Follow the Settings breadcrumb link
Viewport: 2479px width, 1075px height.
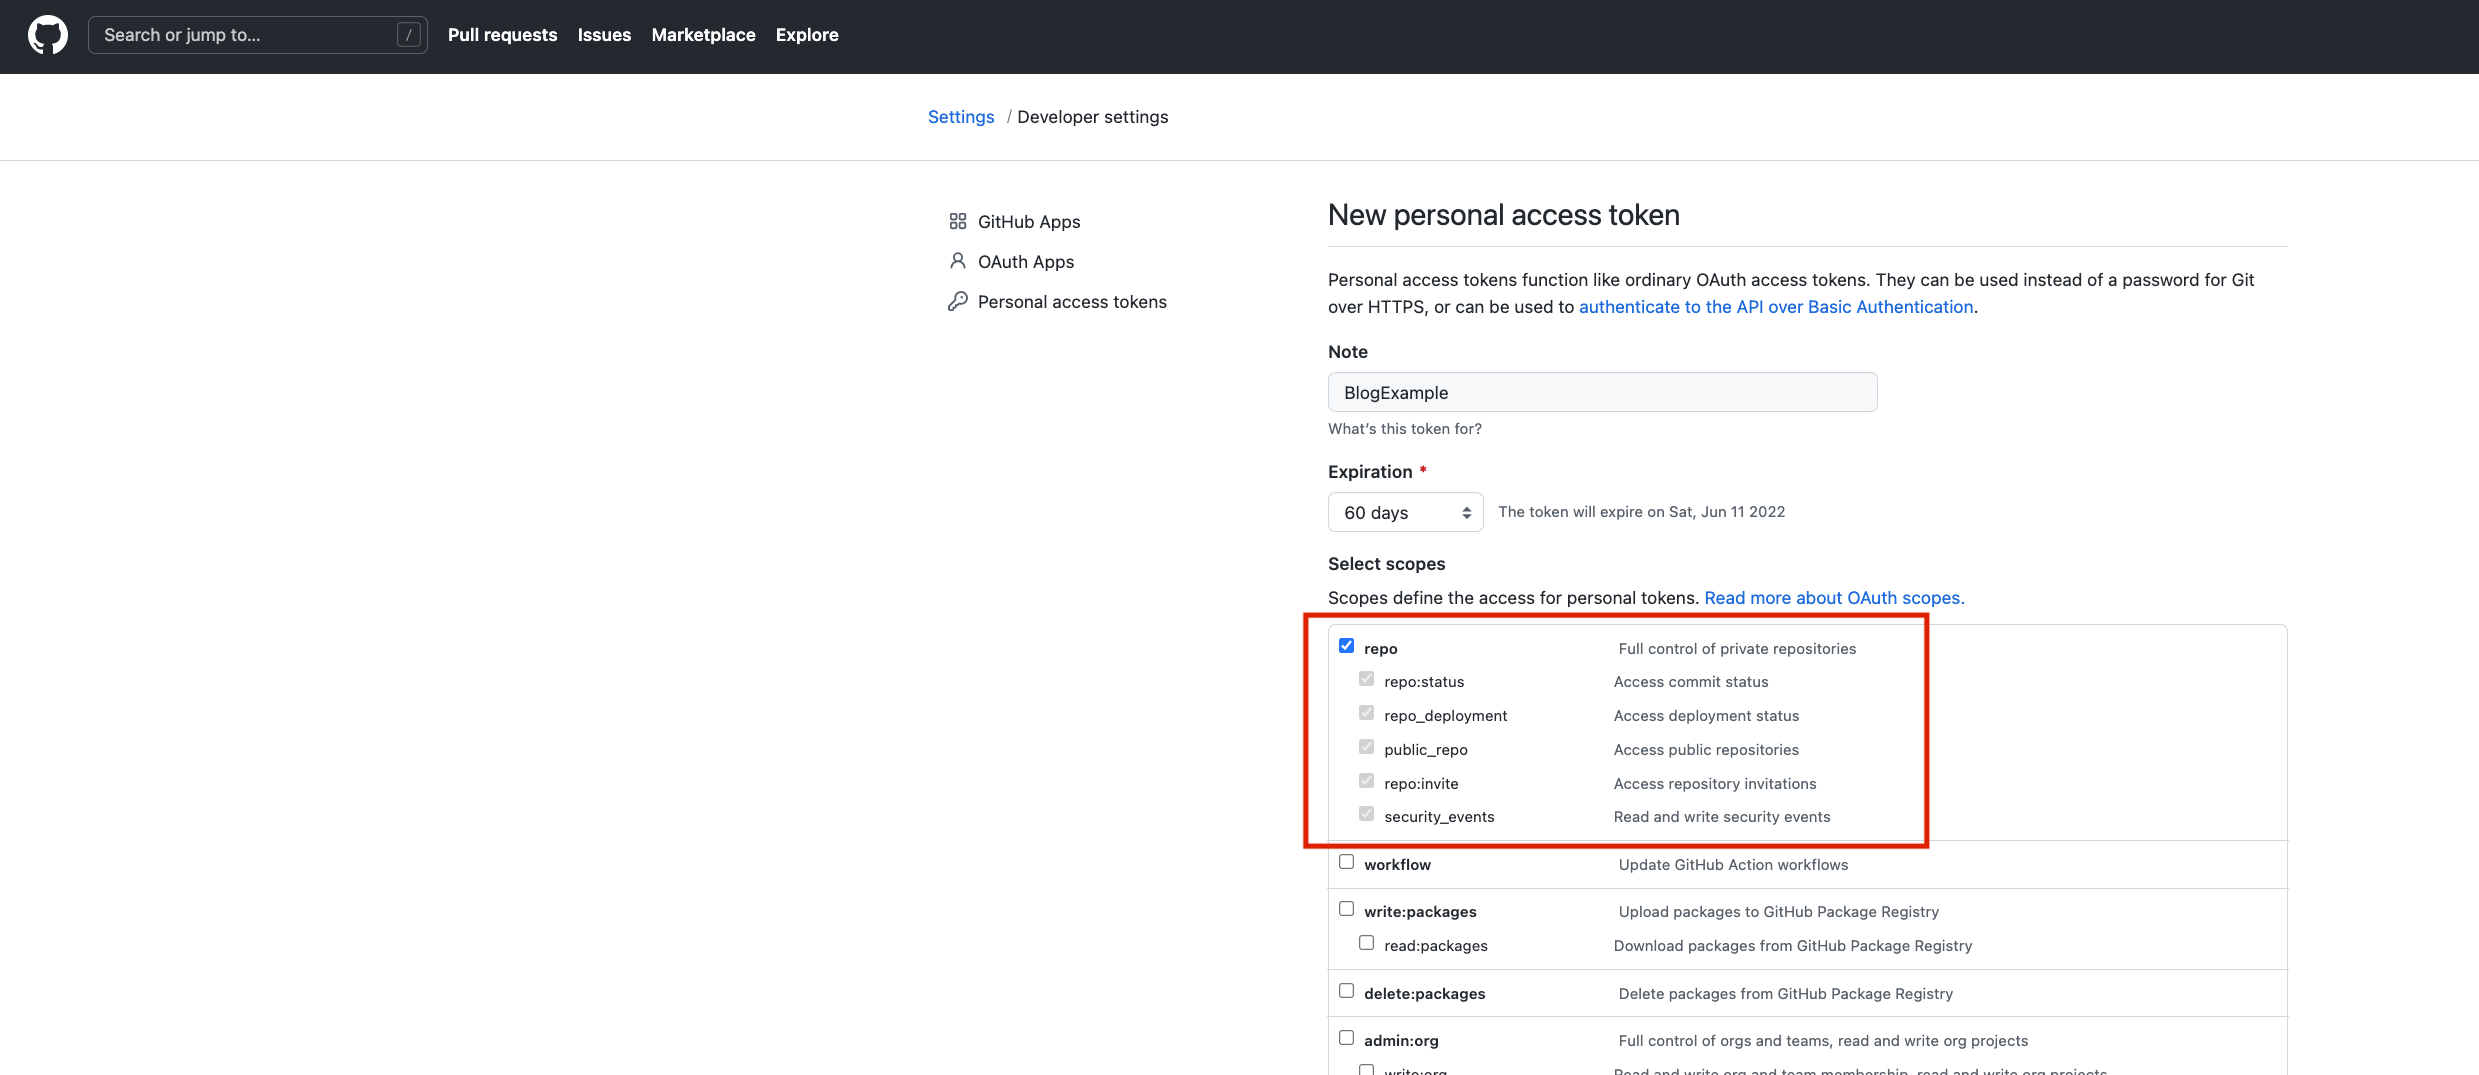961,117
